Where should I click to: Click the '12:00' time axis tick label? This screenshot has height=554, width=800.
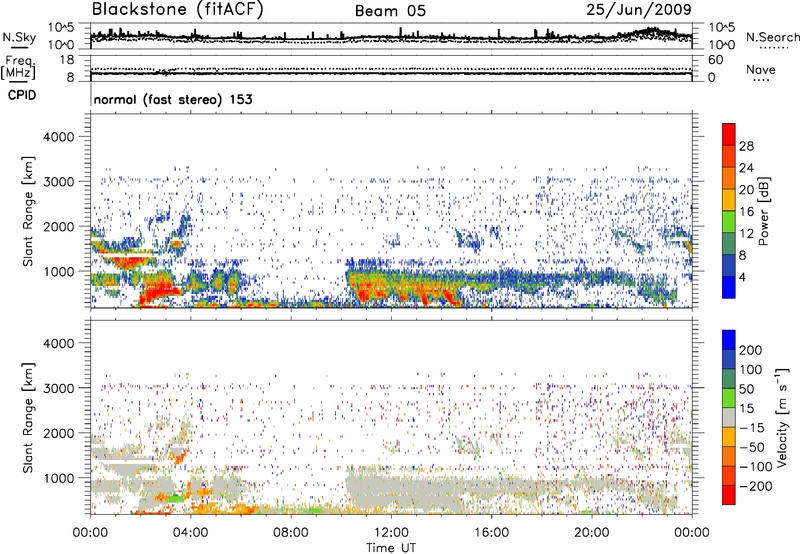(x=391, y=533)
